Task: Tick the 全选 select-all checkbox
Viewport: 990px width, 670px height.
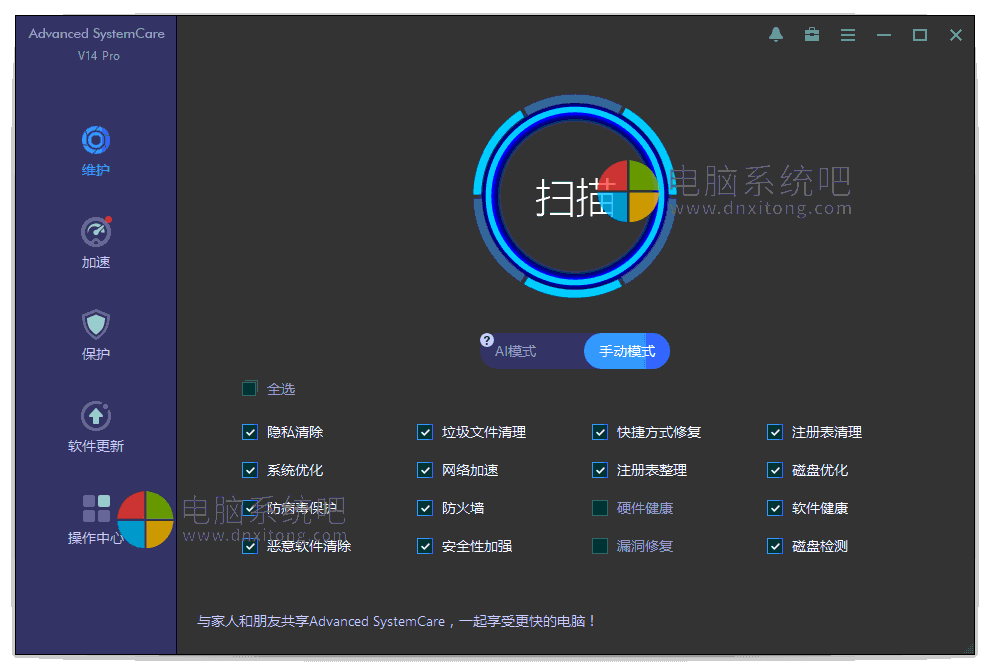Action: 250,388
